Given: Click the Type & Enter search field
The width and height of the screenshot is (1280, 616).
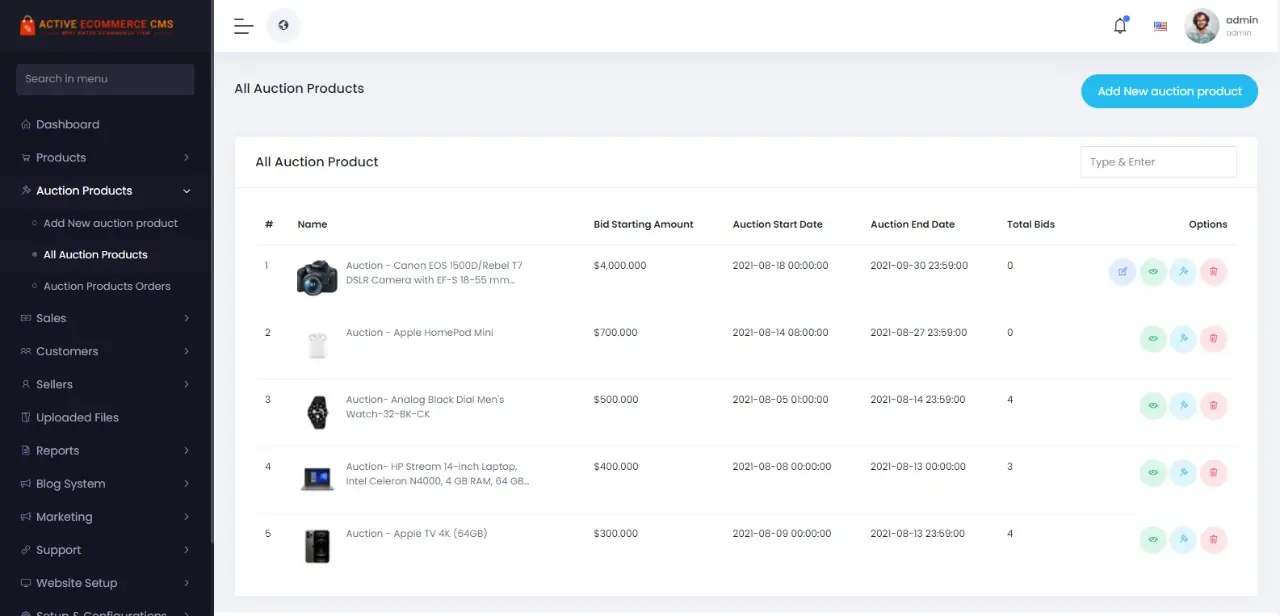Looking at the screenshot, I should [1158, 162].
